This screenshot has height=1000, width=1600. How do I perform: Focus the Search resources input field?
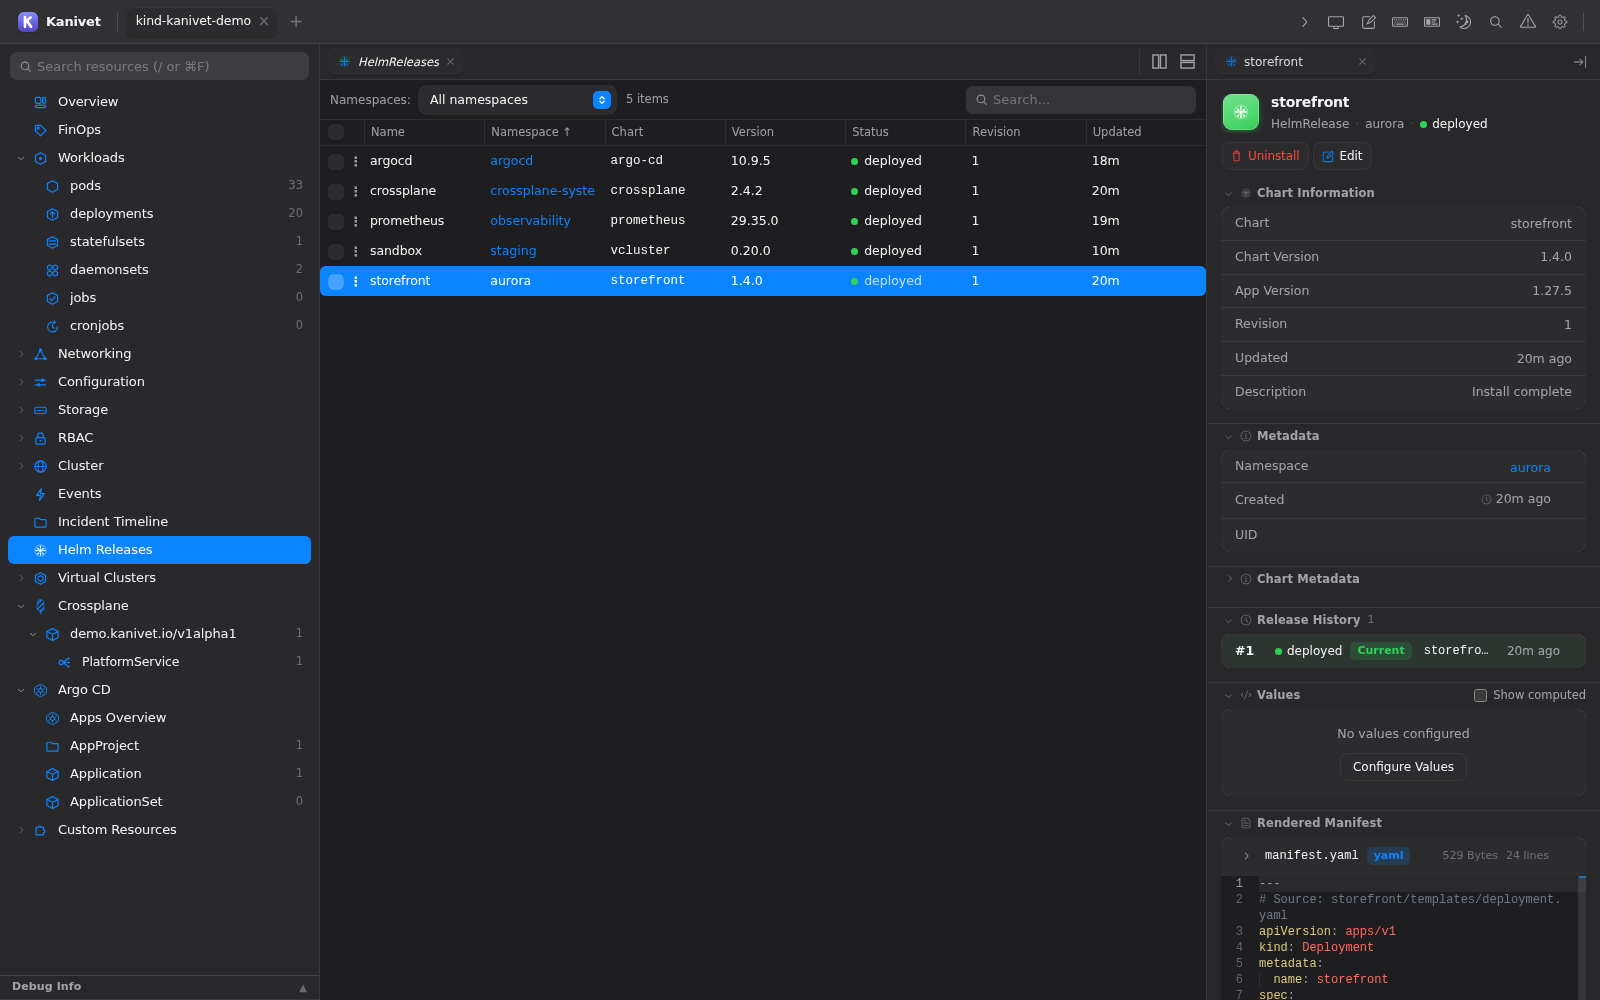[159, 66]
